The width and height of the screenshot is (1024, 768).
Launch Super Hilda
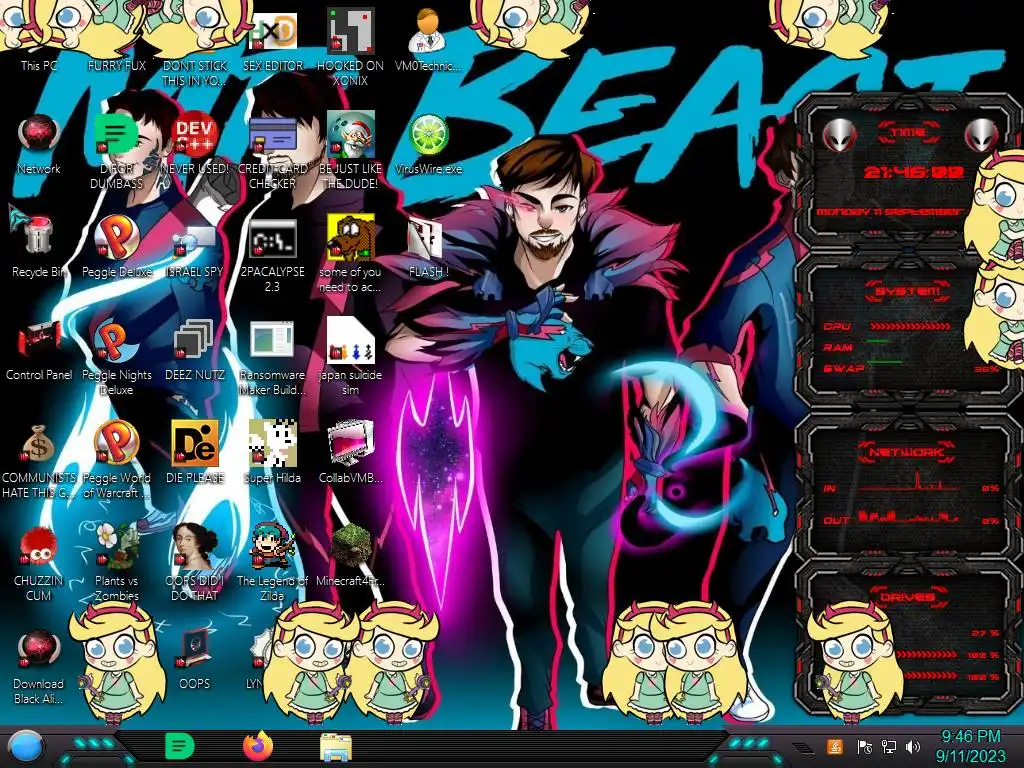272,444
